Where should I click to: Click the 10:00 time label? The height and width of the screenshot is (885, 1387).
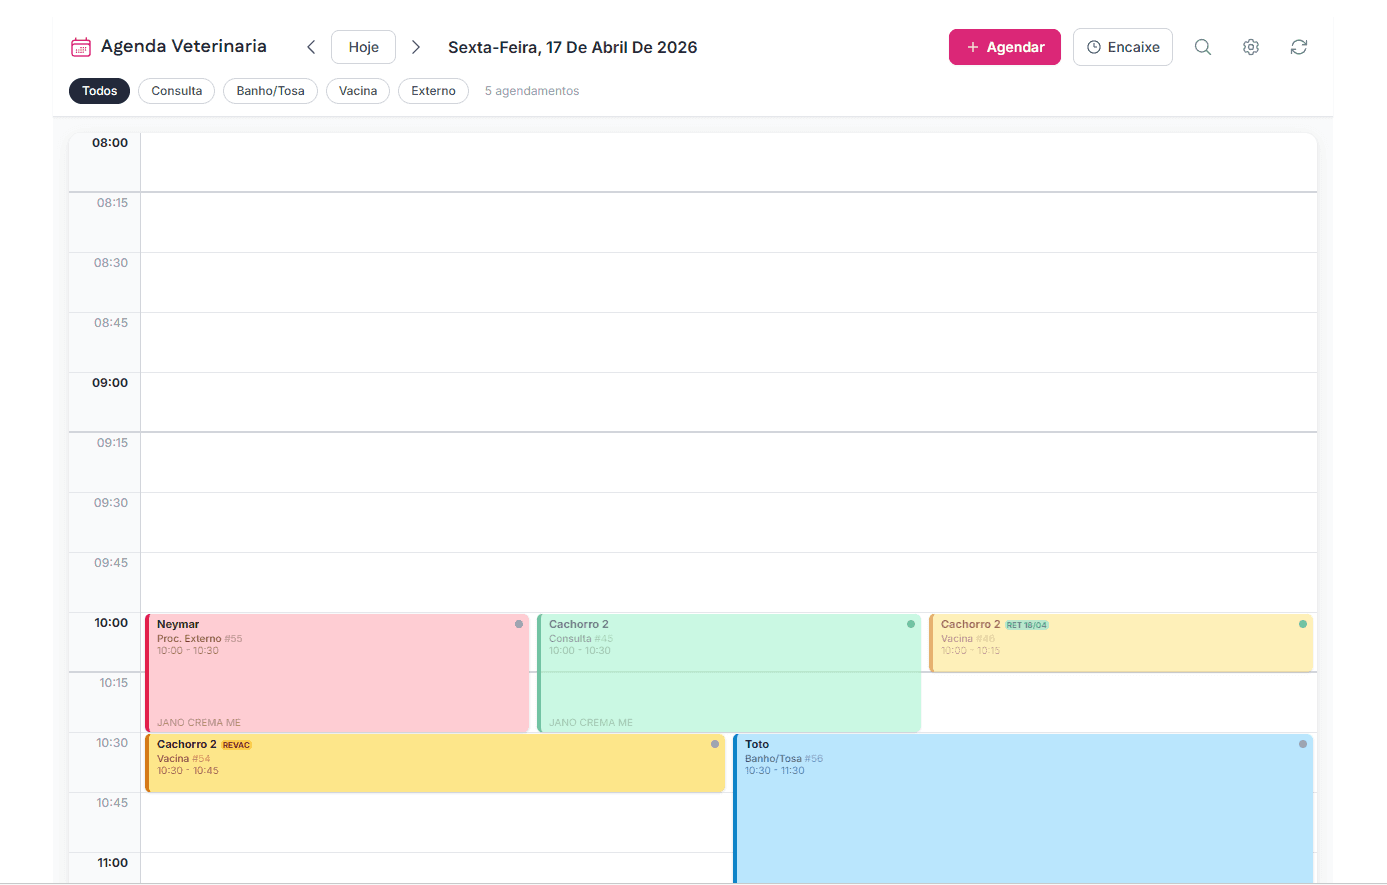(111, 623)
